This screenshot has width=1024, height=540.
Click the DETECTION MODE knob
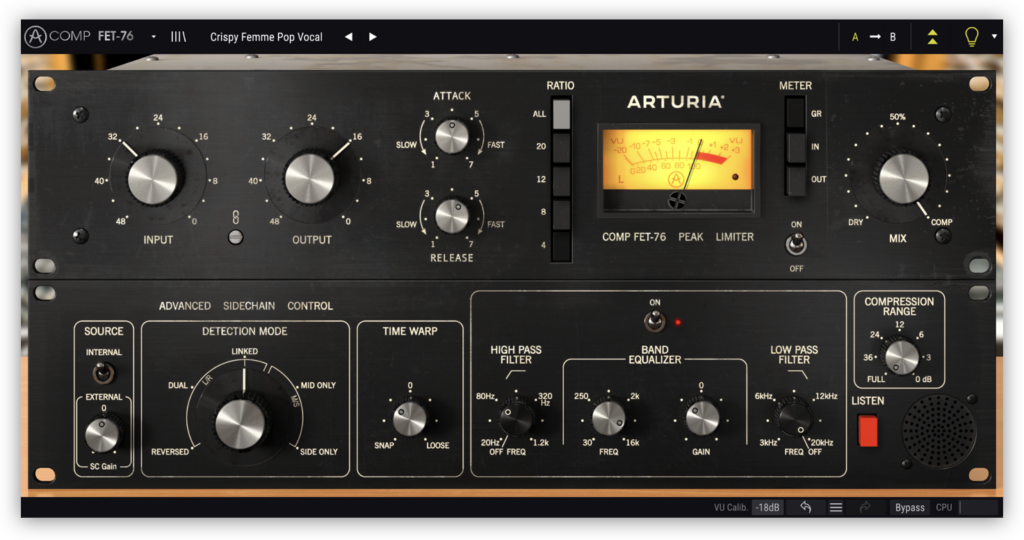[x=240, y=423]
